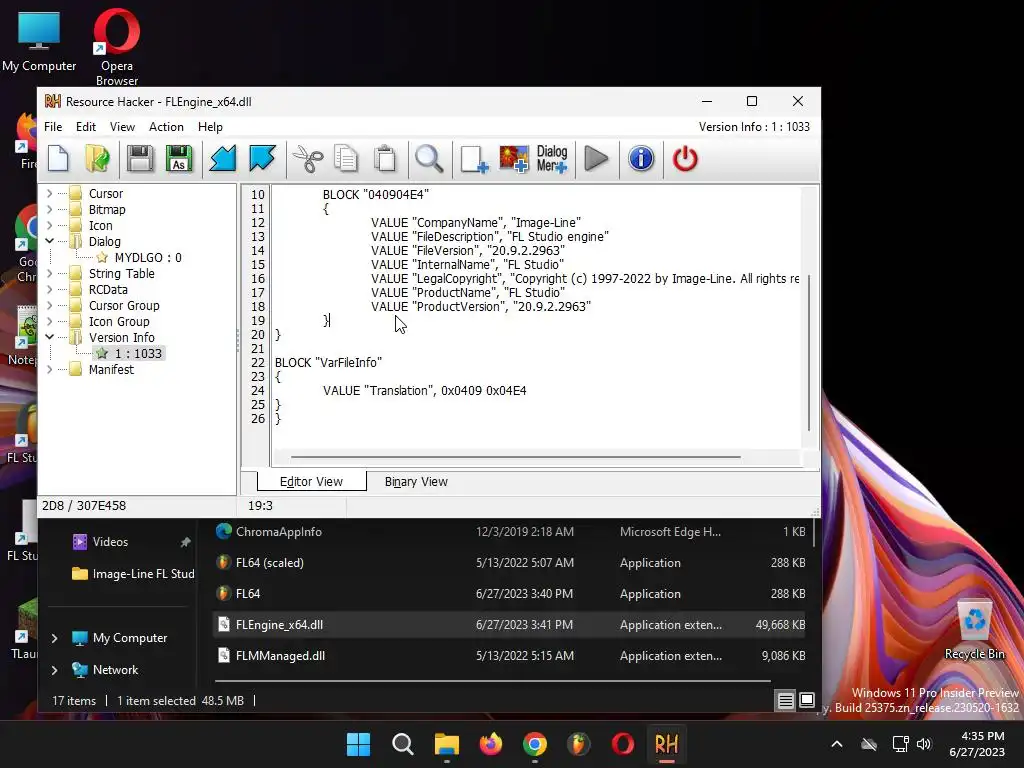Copy using the two-pages toolbar icon
This screenshot has width=1024, height=768.
pos(346,159)
